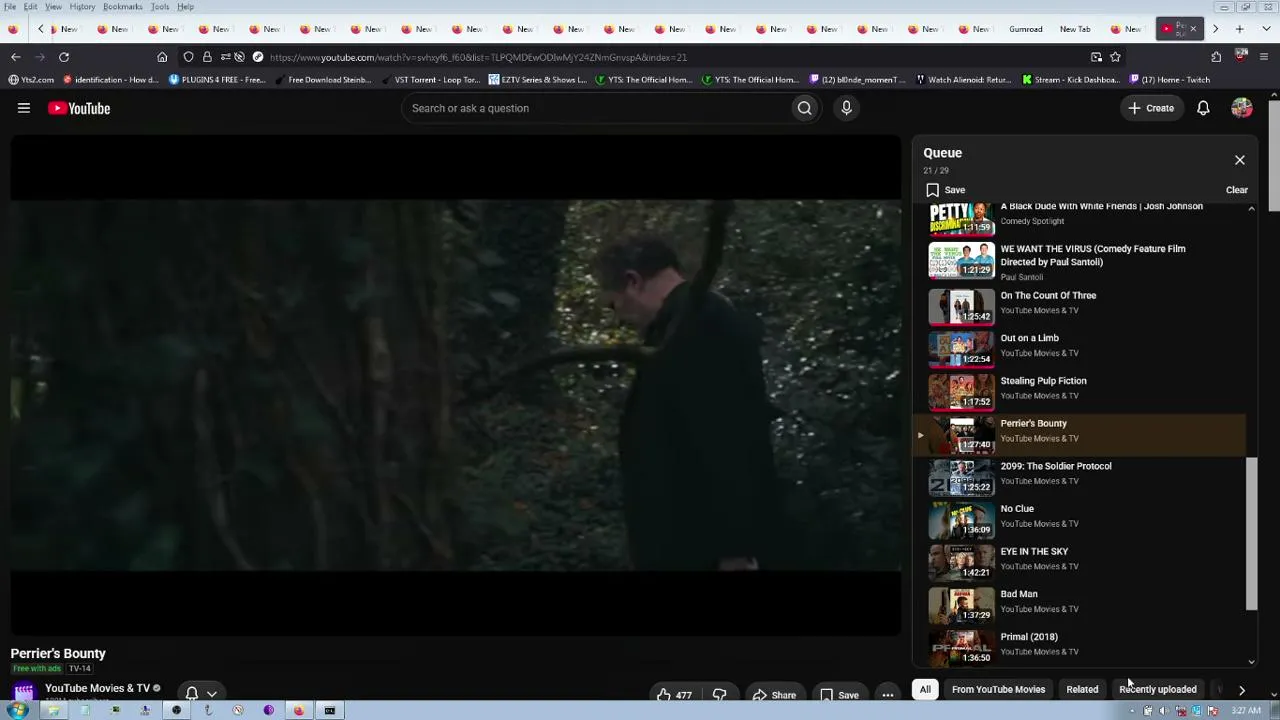This screenshot has height=720, width=1280.
Task: Open the (17) Home - Twitch bookmark
Action: point(1170,80)
